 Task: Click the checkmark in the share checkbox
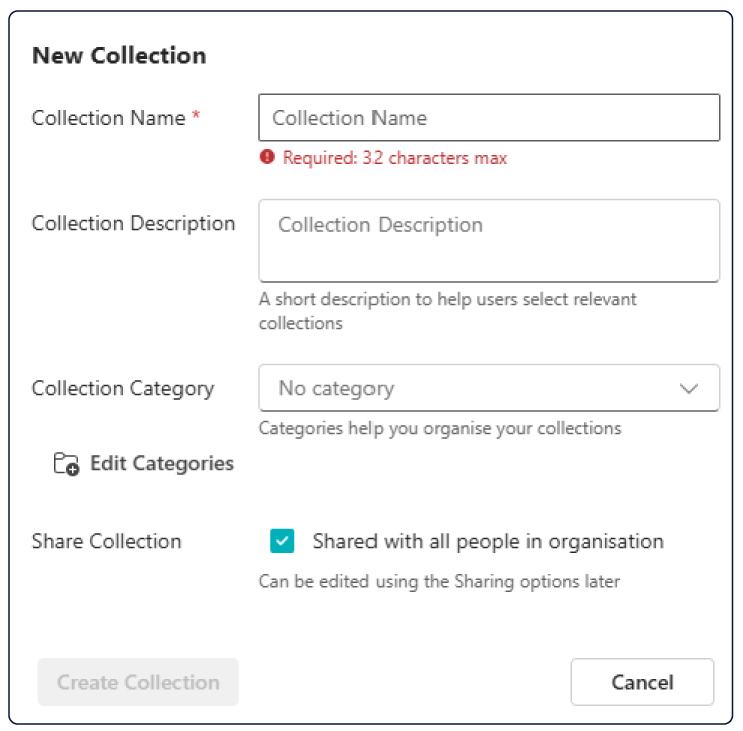282,541
